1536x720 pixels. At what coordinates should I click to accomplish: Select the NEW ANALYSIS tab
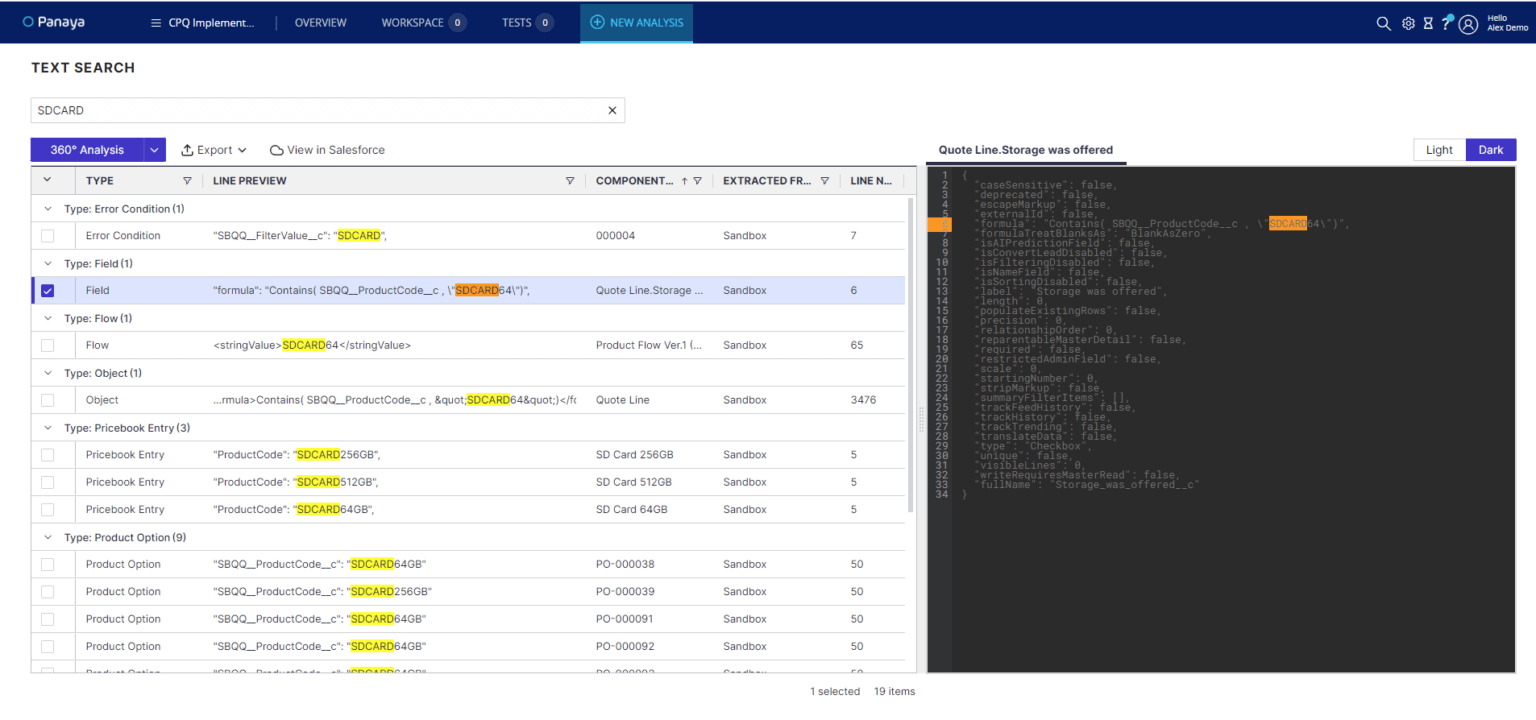tap(636, 23)
